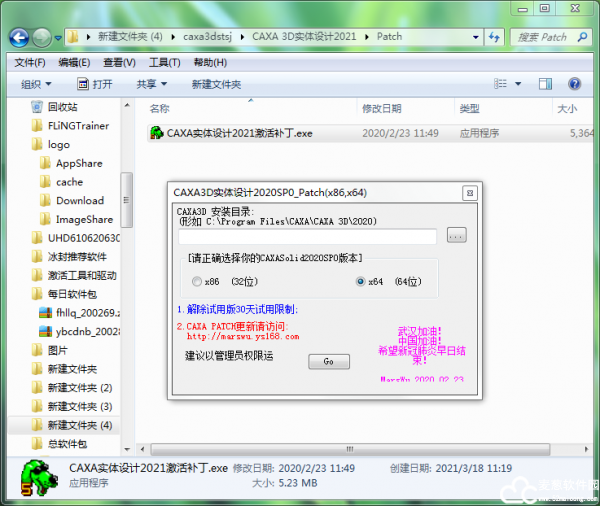Click the Go button in patch dialog
The width and height of the screenshot is (600, 506).
pyautogui.click(x=329, y=361)
